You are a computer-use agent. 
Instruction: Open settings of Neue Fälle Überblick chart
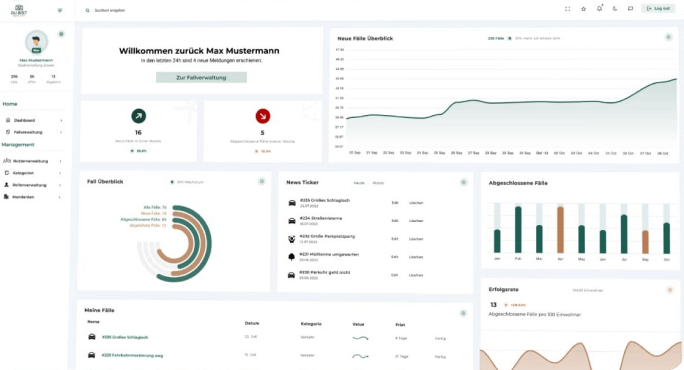[668, 37]
